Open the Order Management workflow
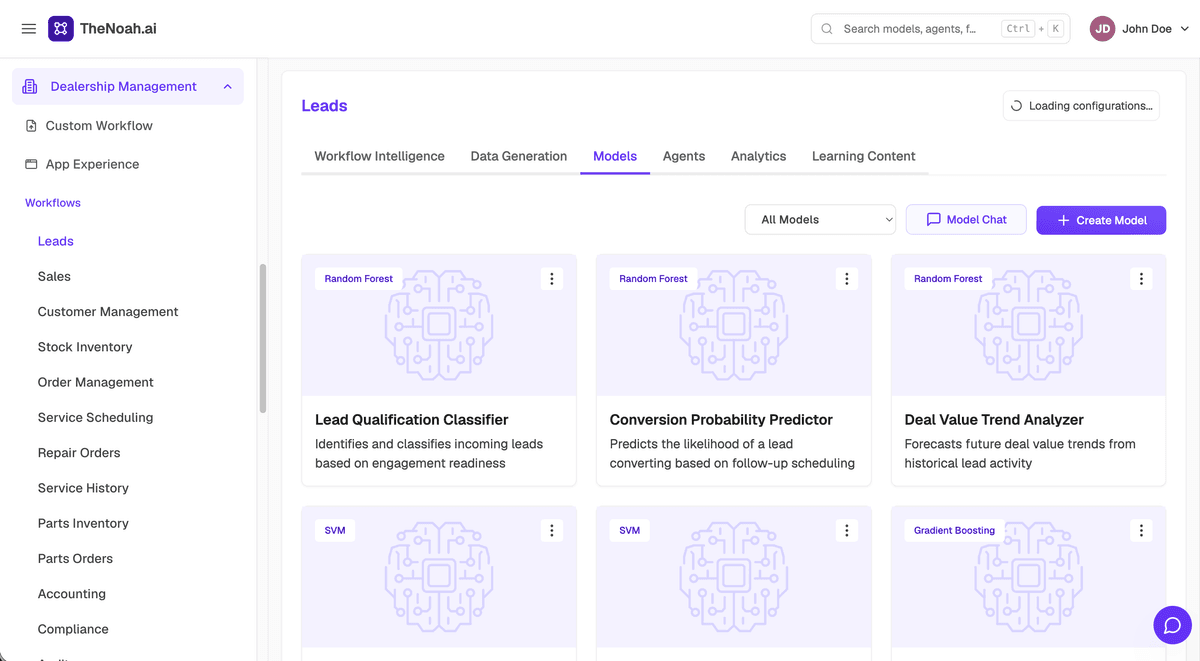 coord(96,382)
